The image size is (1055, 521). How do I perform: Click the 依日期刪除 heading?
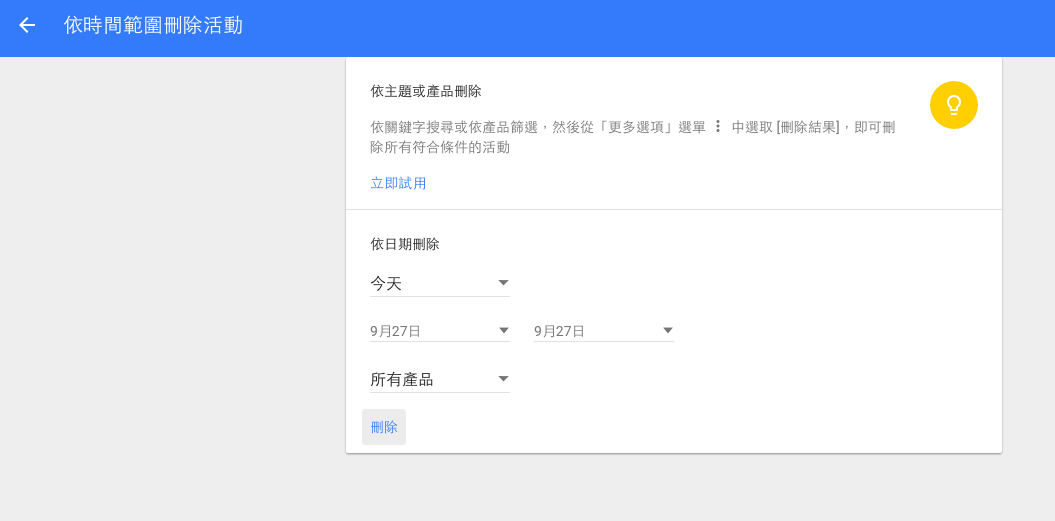point(404,244)
